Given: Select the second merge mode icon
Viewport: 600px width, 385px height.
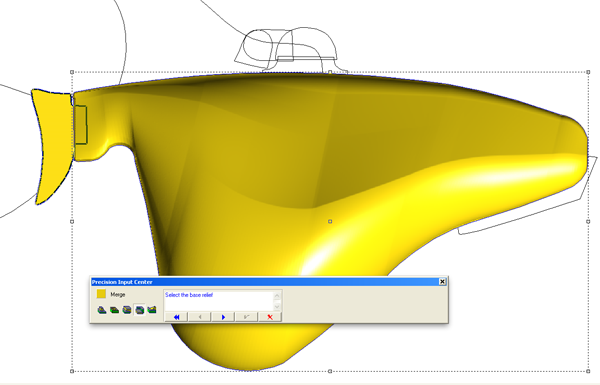Looking at the screenshot, I should pos(114,310).
